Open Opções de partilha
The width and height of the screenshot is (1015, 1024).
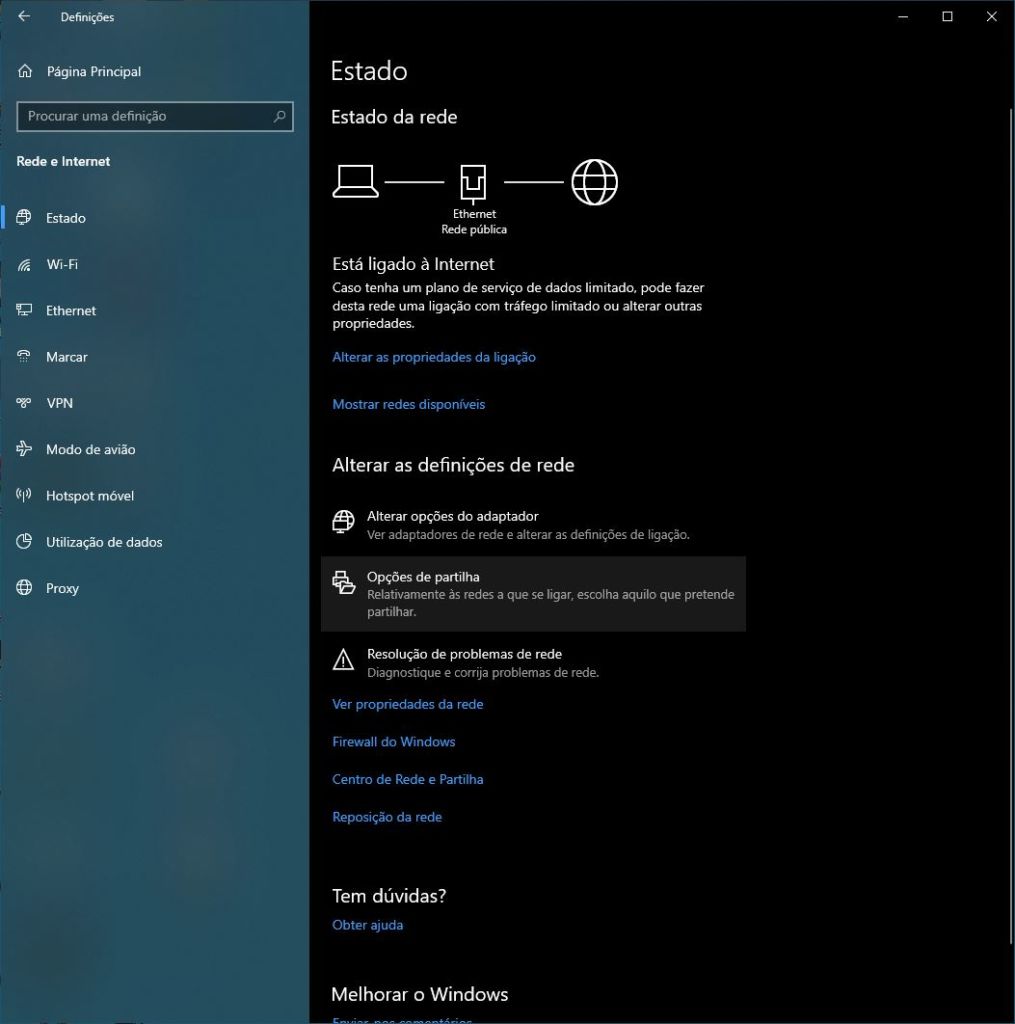coord(423,577)
